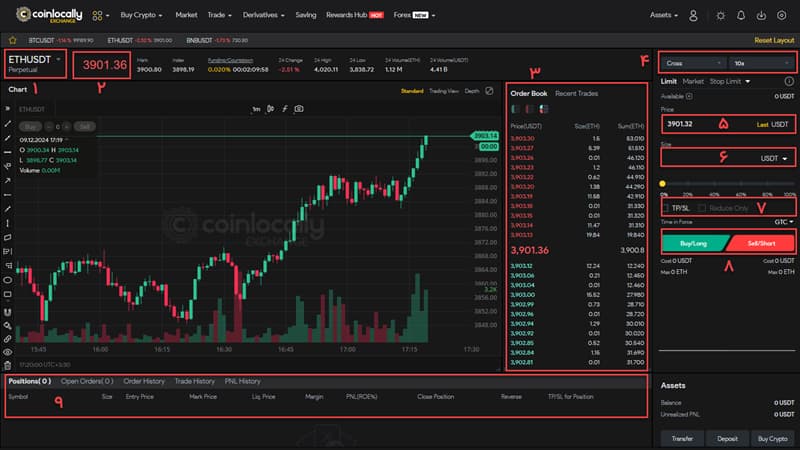The height and width of the screenshot is (450, 800).
Task: Open the Saving menu item
Action: tap(306, 15)
